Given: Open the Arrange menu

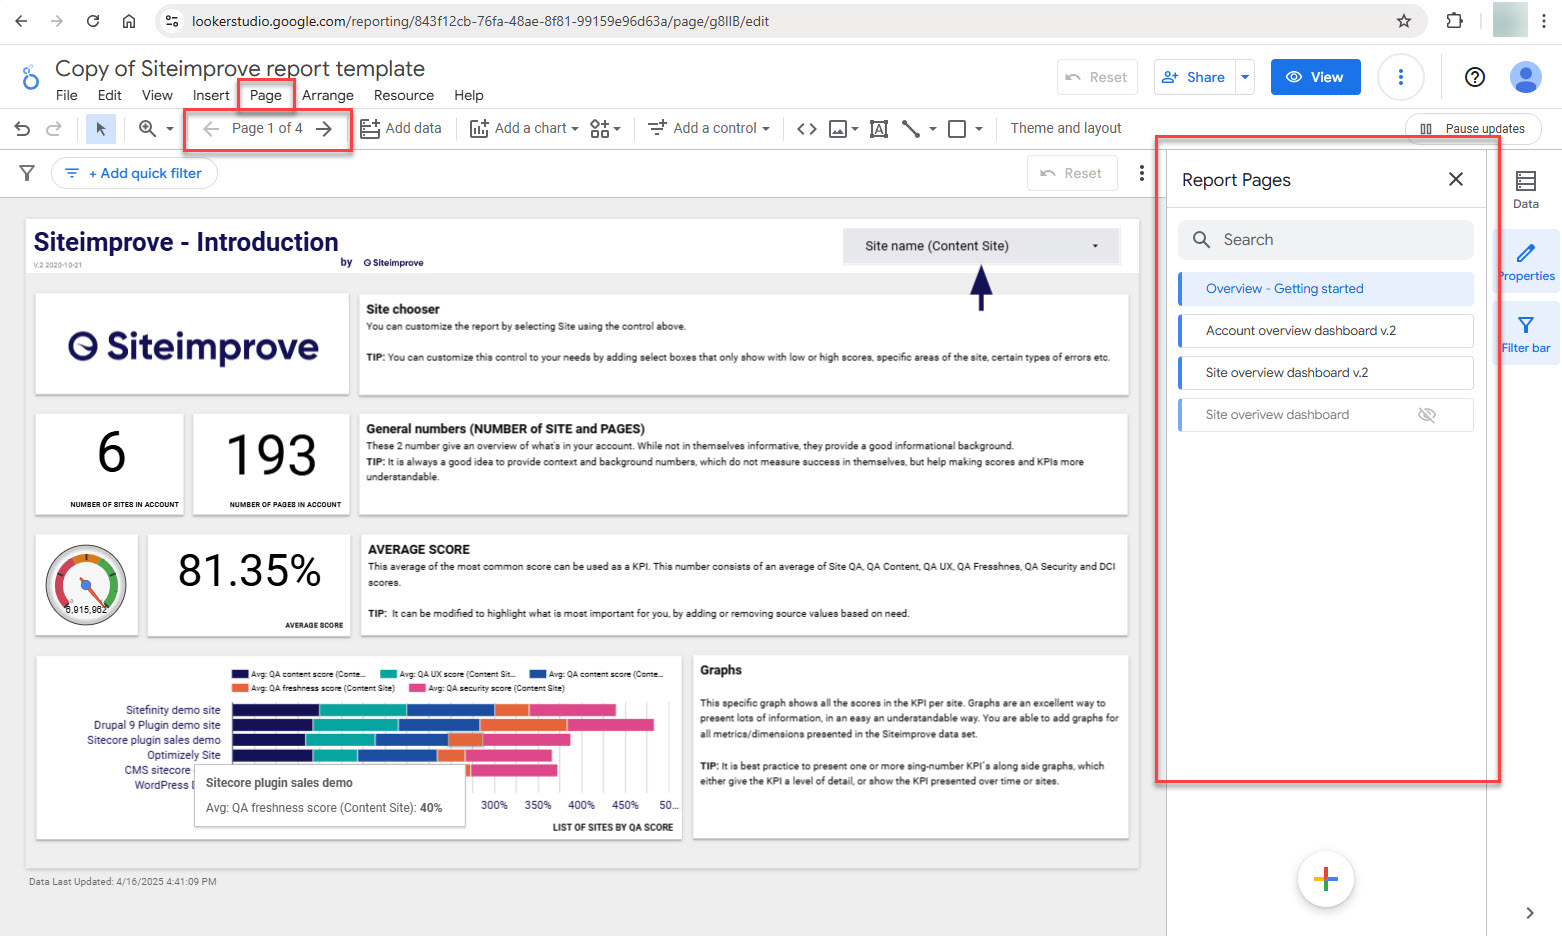Looking at the screenshot, I should click(x=328, y=95).
